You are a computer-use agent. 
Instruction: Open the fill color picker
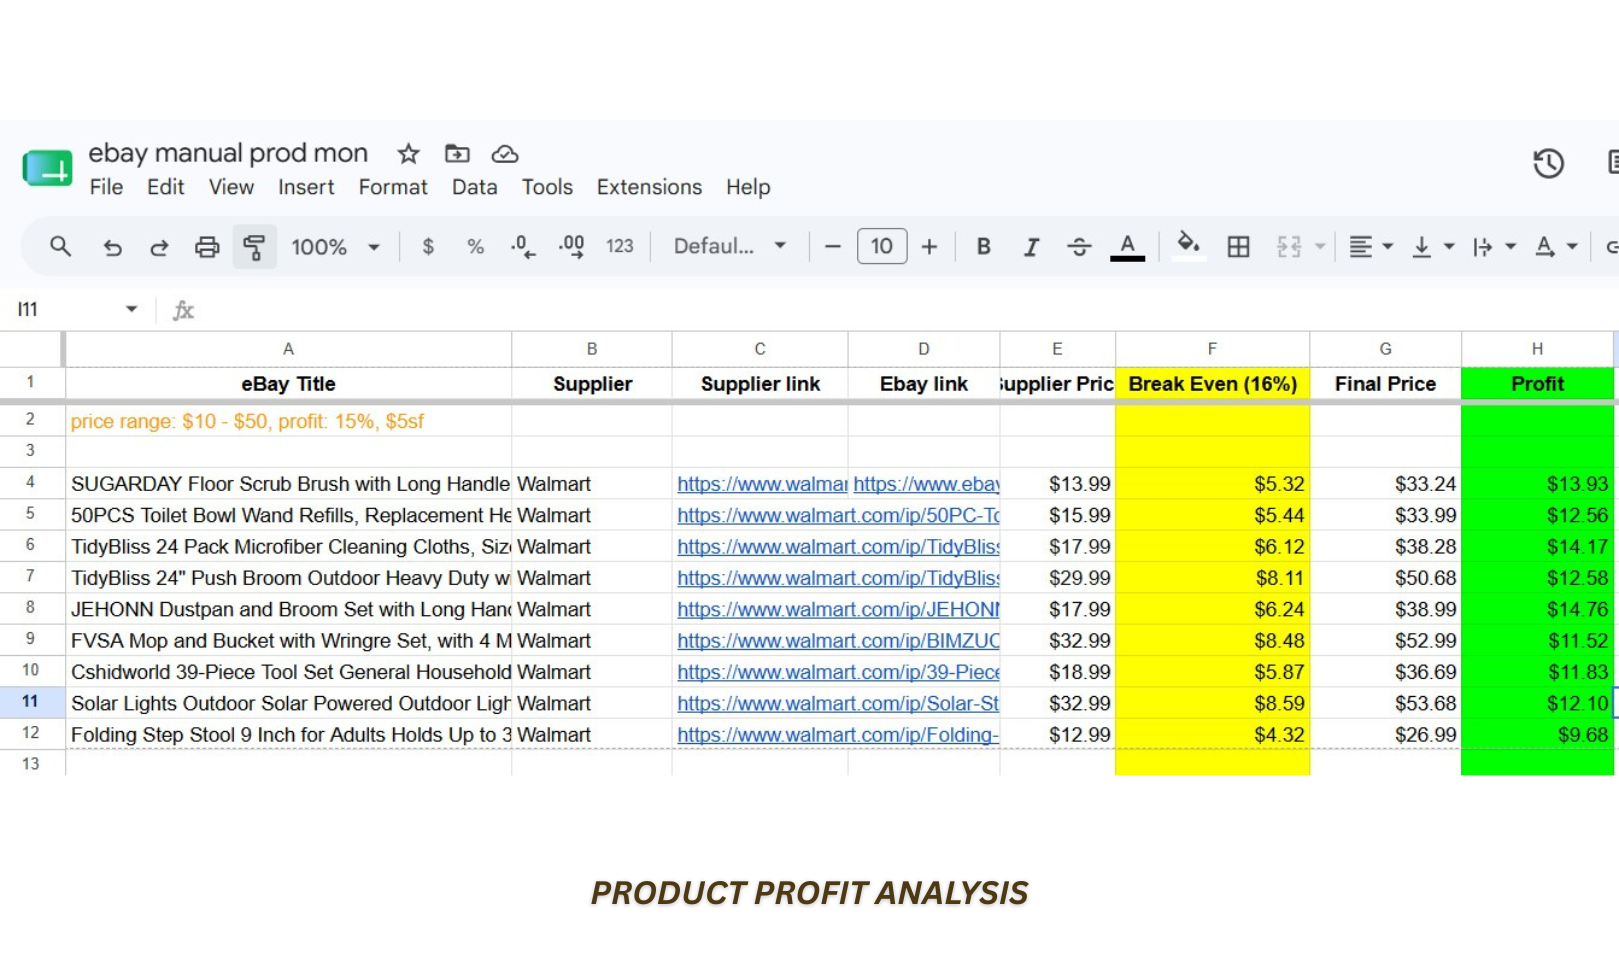(1188, 246)
